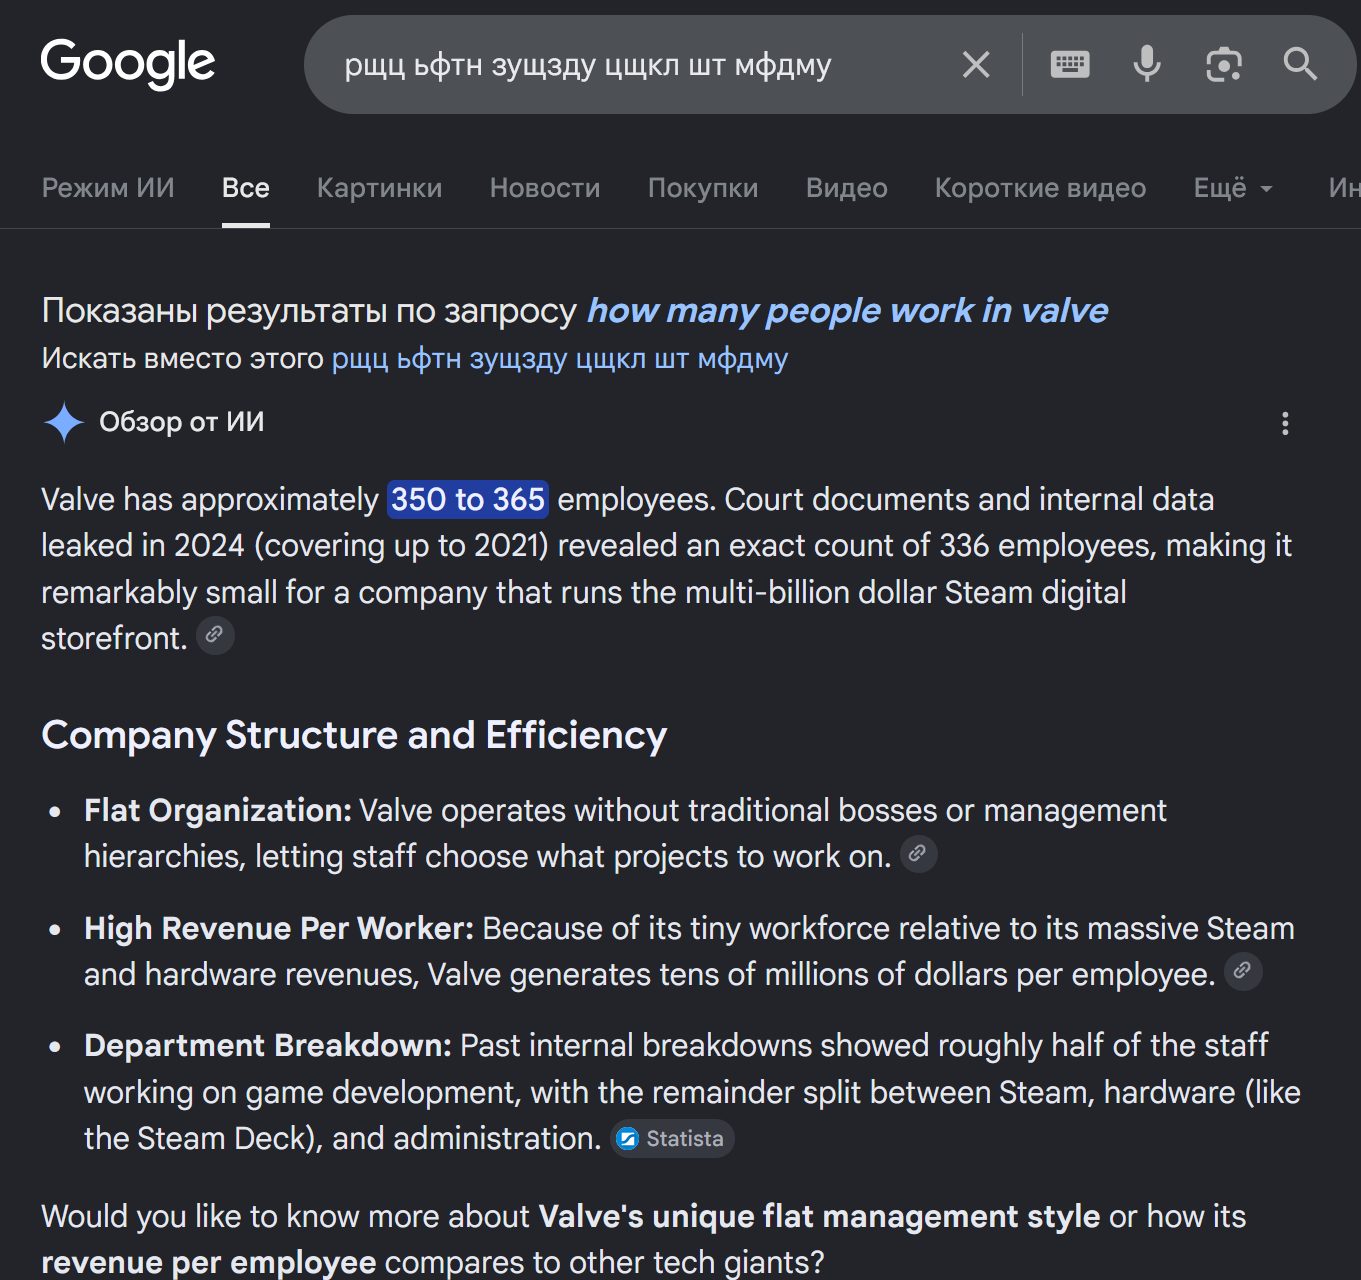Follow the corrected query 'how many people work in valve'

pos(847,311)
